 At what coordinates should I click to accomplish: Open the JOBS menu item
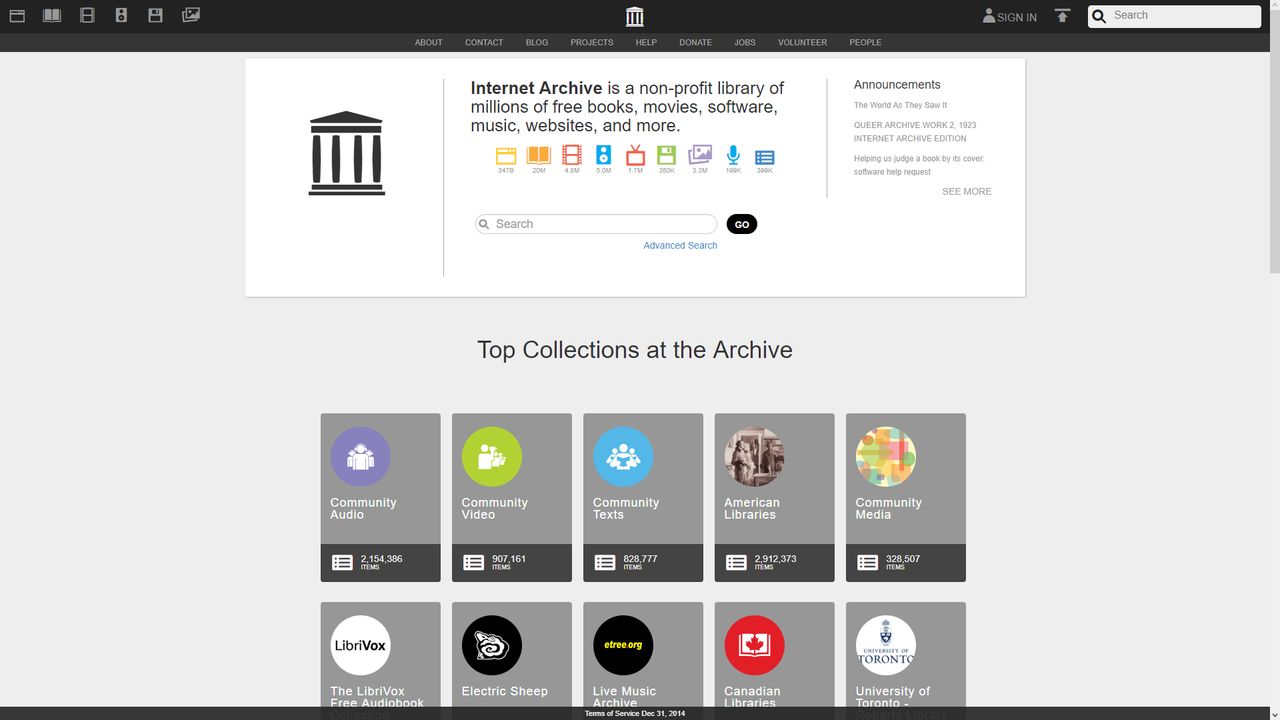coord(745,43)
